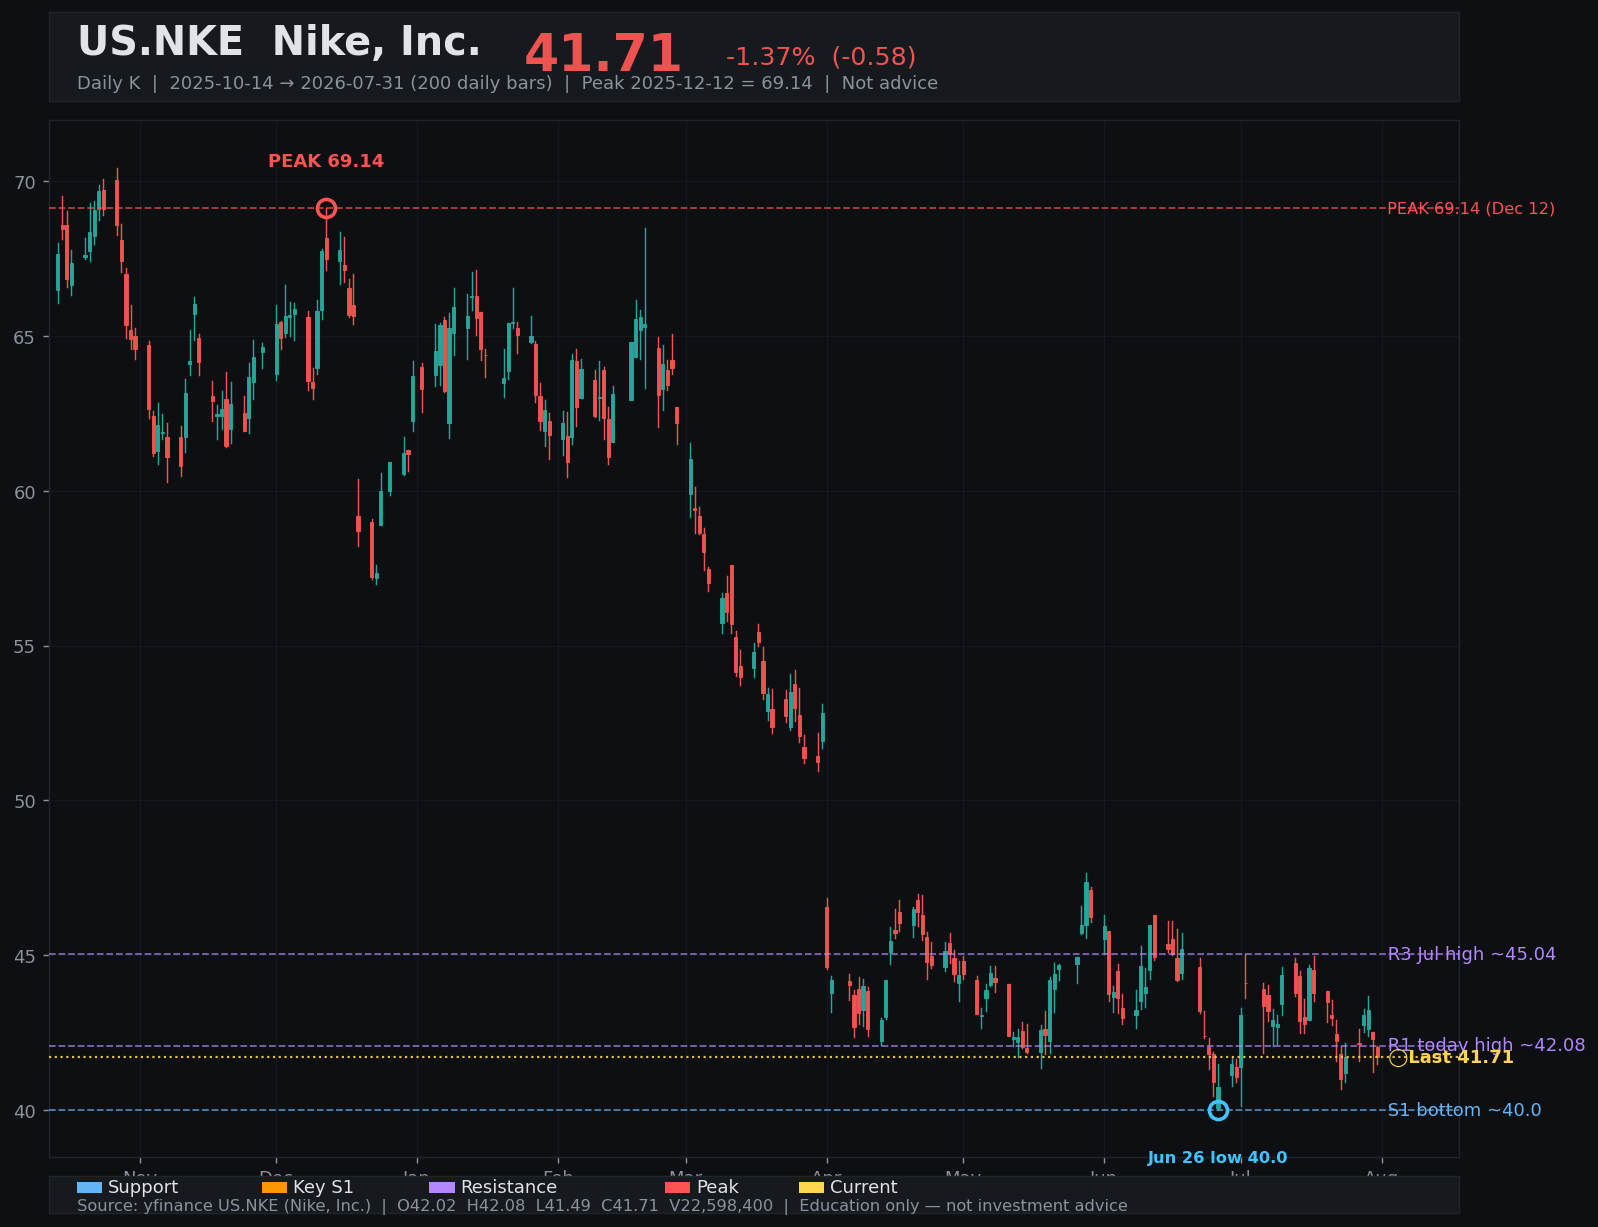Click the 70 tick on the price axis
This screenshot has width=1598, height=1227.
pos(25,182)
